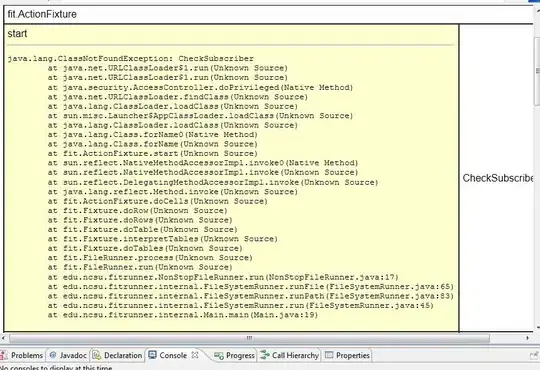Click the Declaration tab icon
This screenshot has width=540, height=370.
coord(97,355)
